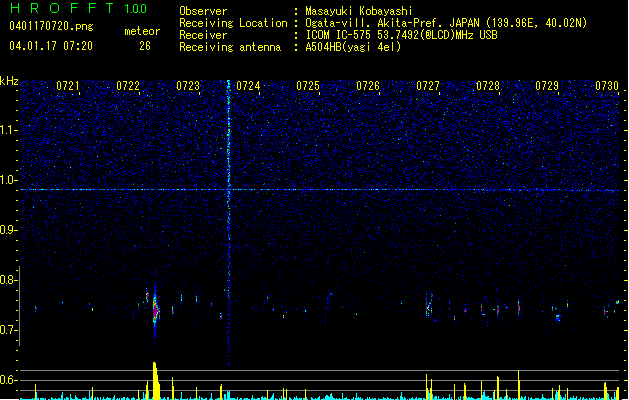
Task: Click the 0.8 kHz axis label
Action: point(8,280)
